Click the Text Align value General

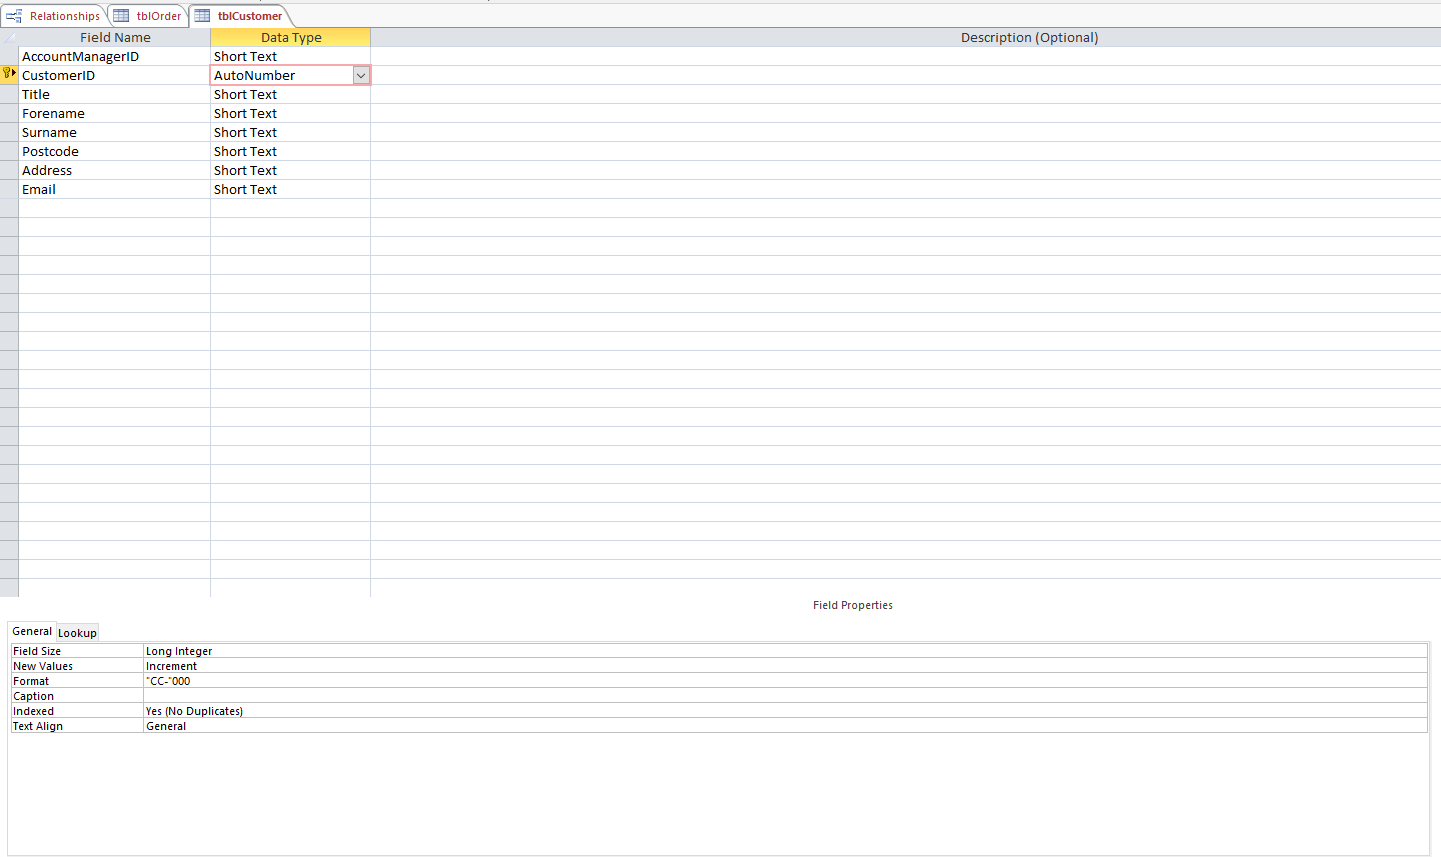pos(785,726)
